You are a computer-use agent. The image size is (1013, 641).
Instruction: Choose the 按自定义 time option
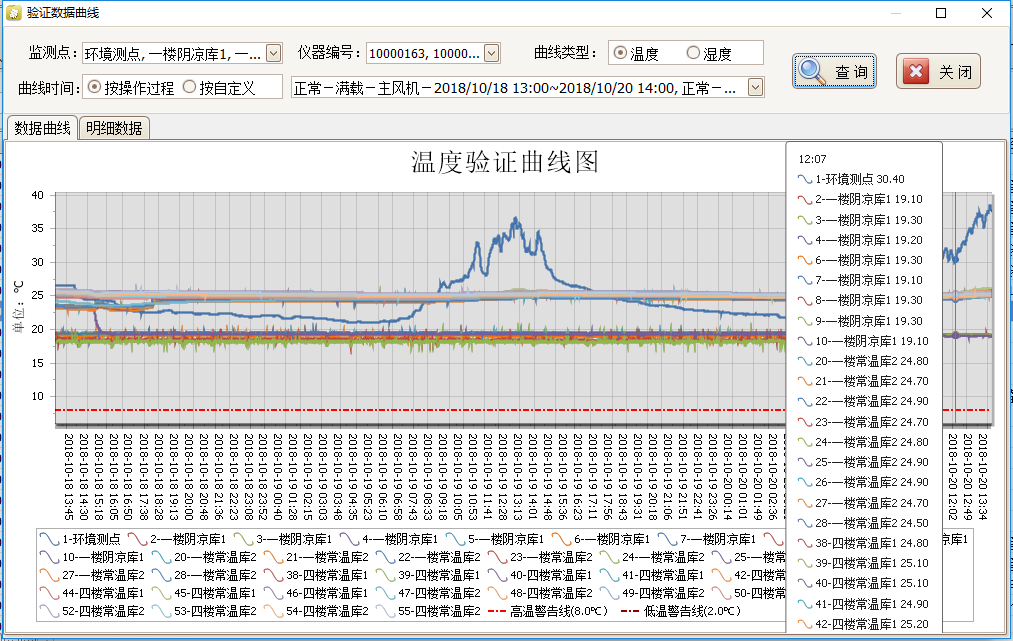click(x=189, y=87)
